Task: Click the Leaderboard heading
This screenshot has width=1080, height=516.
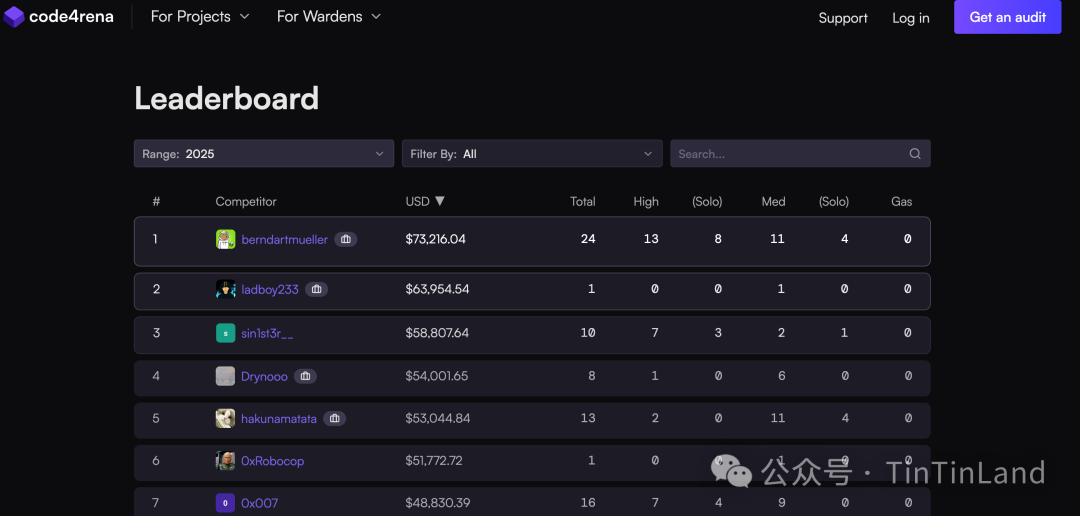Action: click(x=226, y=99)
